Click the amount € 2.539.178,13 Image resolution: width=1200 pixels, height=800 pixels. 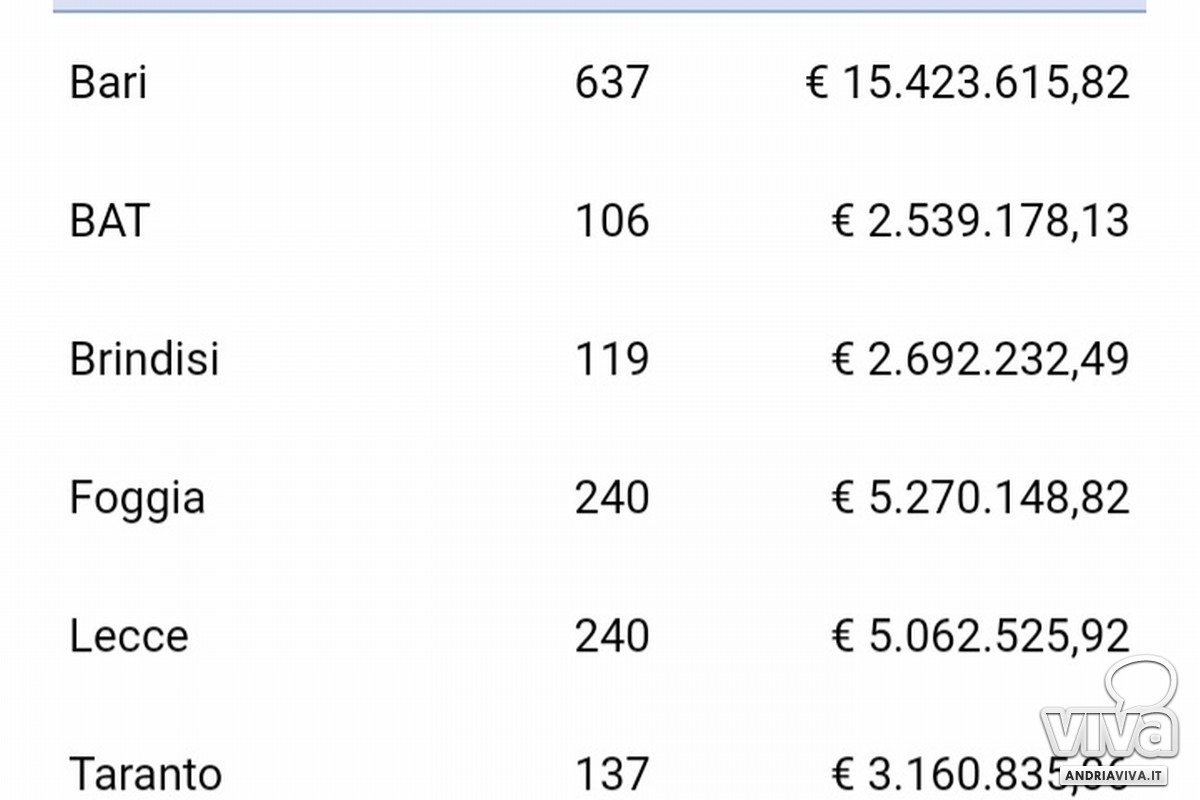(x=981, y=222)
